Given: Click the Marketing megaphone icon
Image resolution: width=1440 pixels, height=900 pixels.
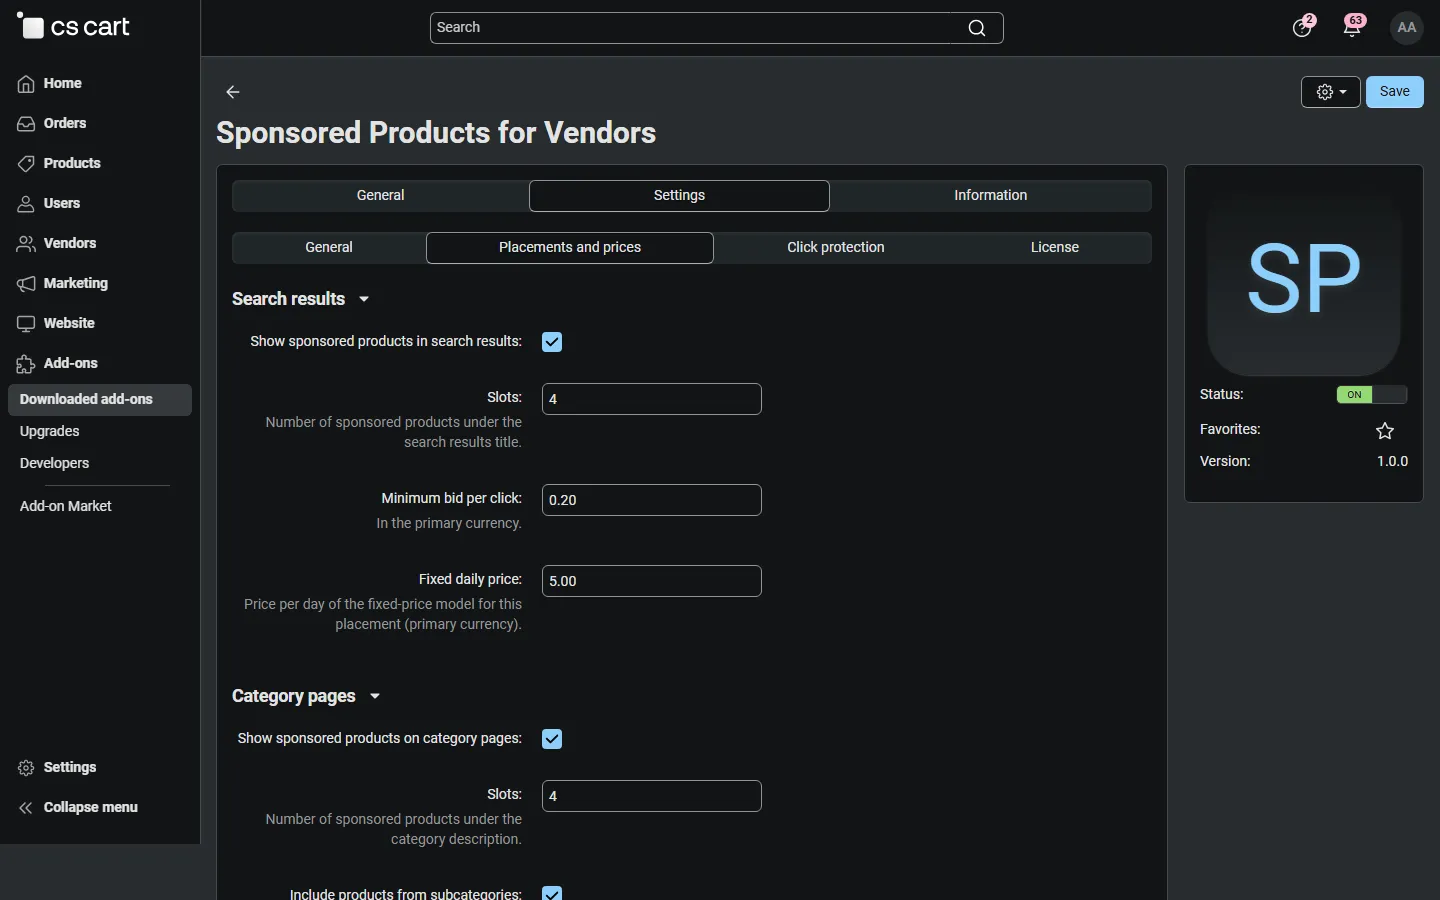Looking at the screenshot, I should (26, 284).
